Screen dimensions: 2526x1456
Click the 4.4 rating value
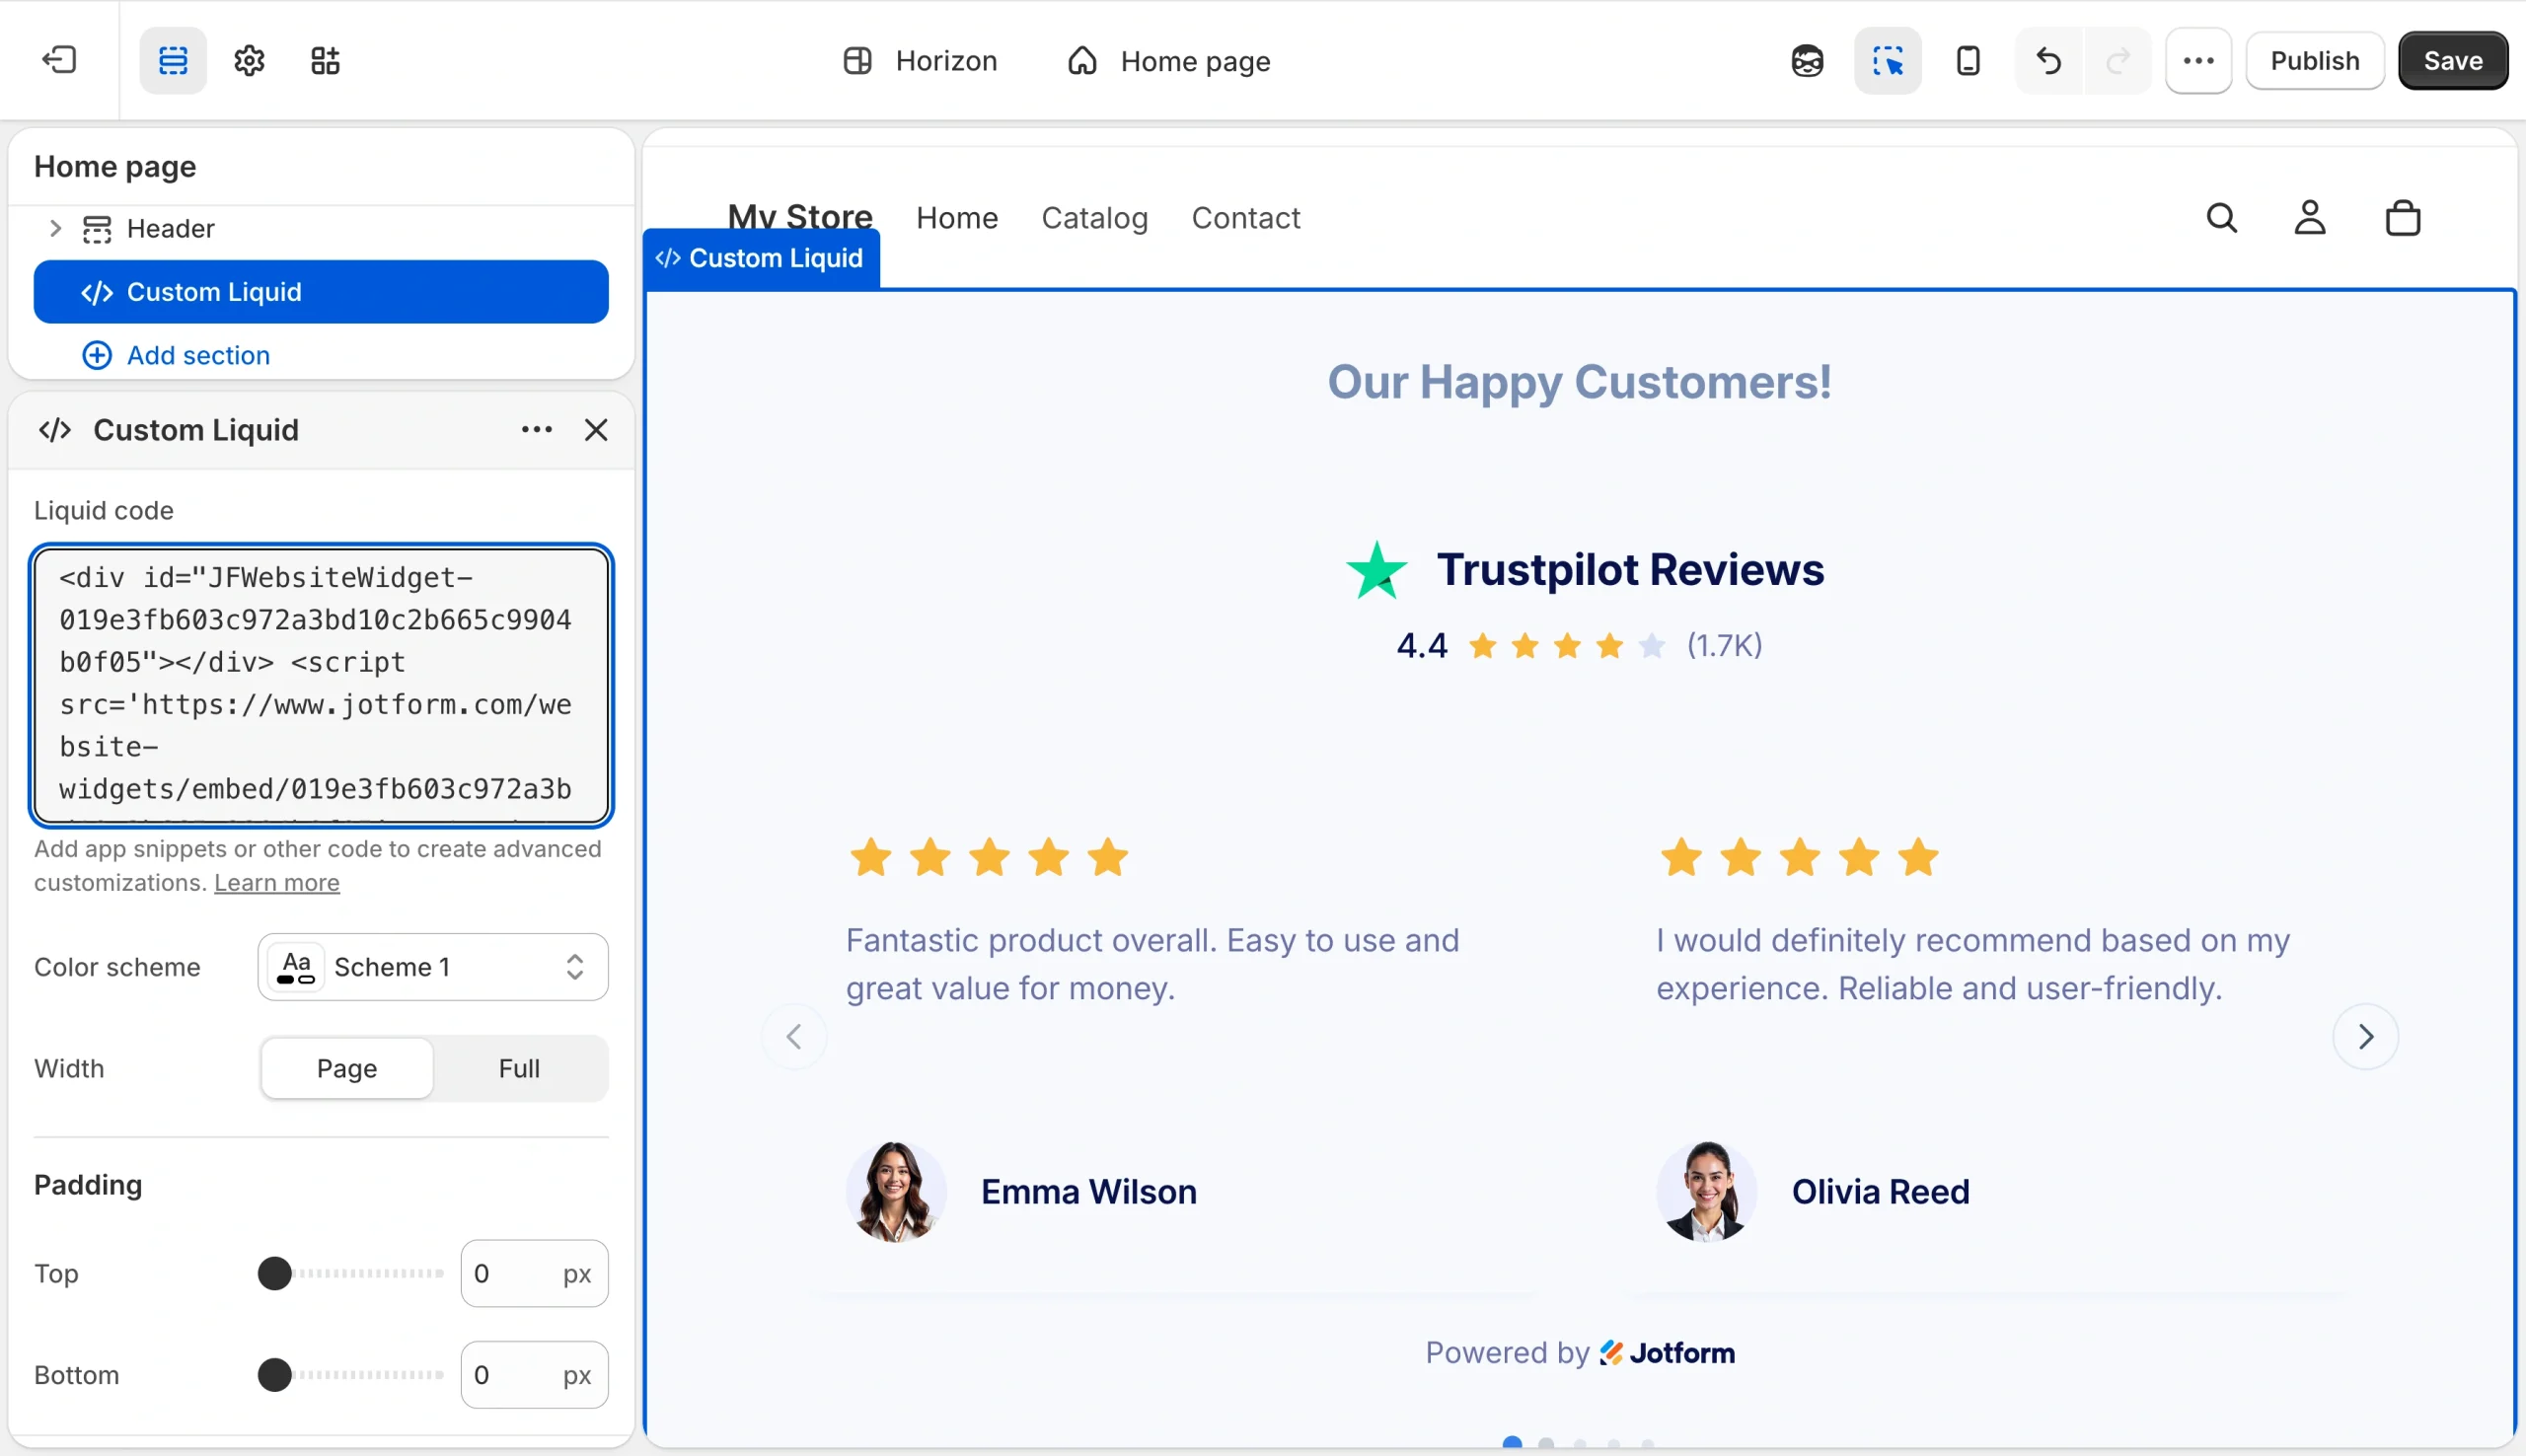(x=1421, y=646)
